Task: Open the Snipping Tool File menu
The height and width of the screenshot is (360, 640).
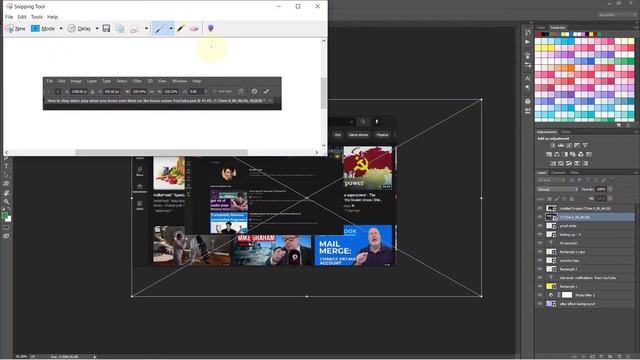Action: (9, 17)
